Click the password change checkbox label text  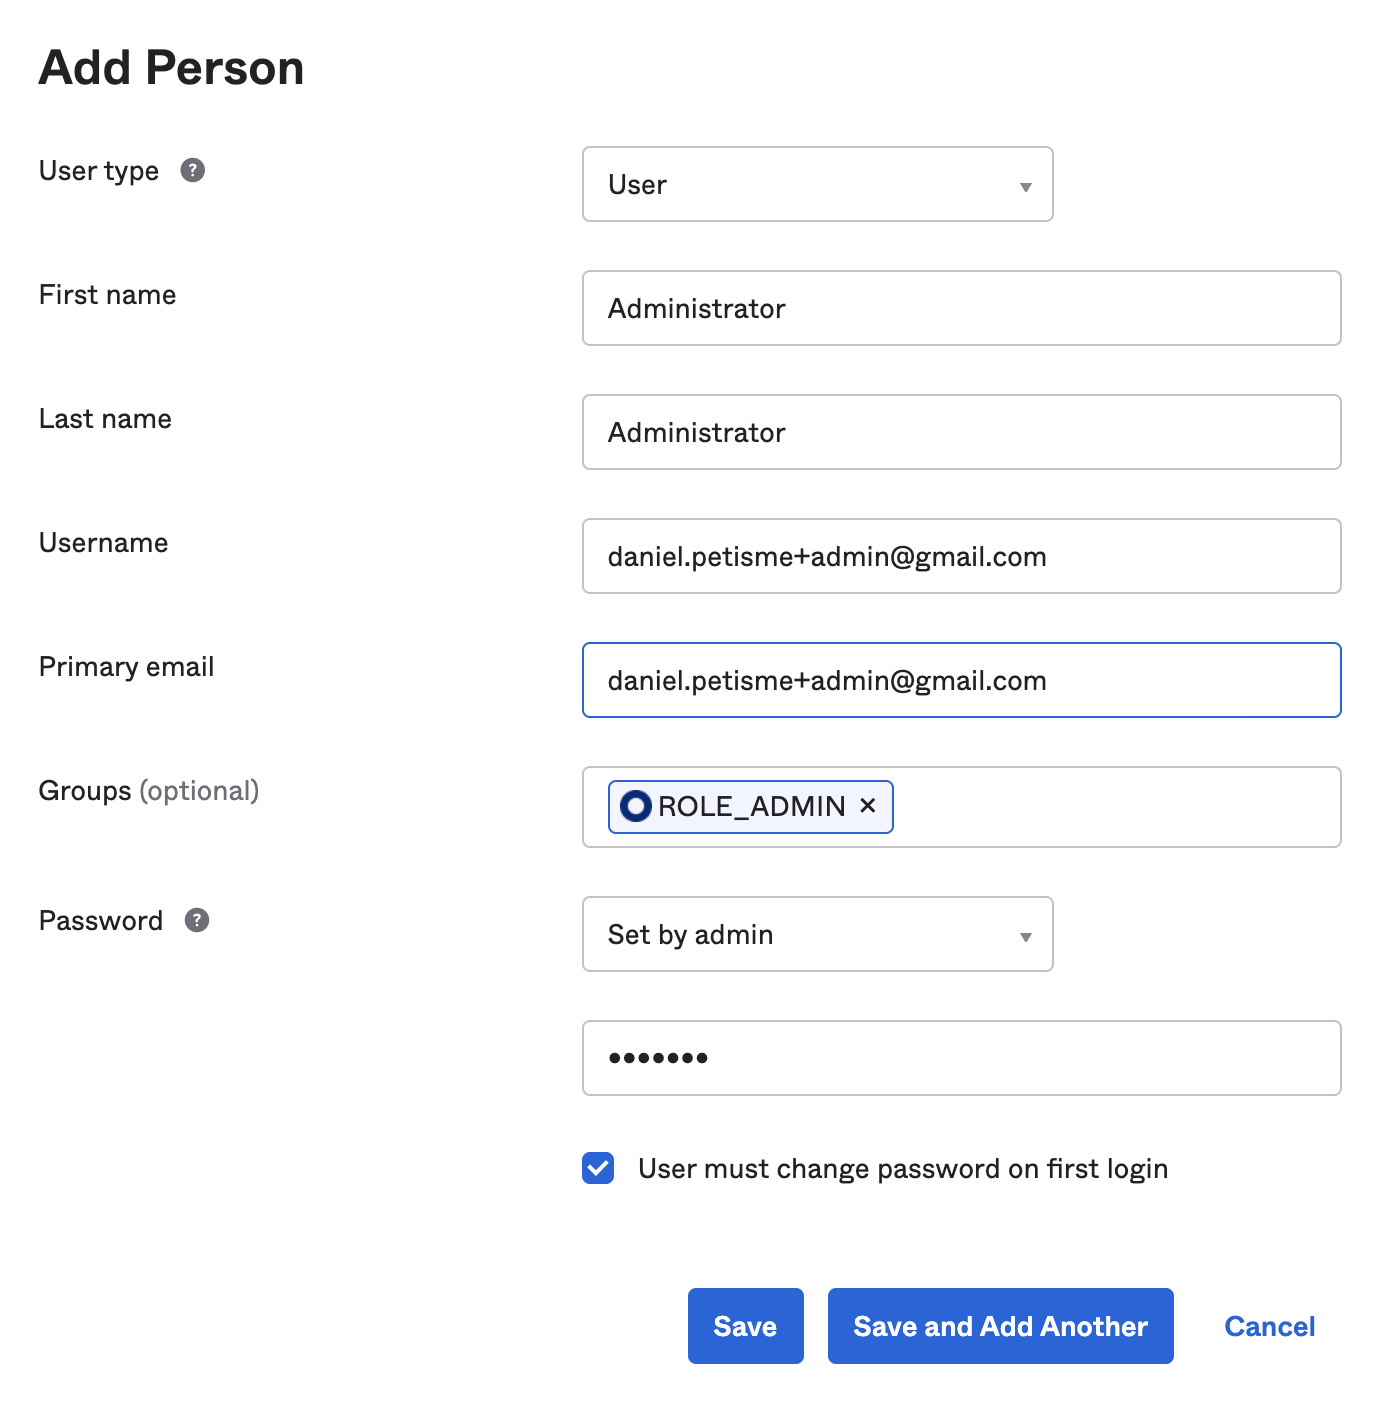pyautogui.click(x=902, y=1169)
